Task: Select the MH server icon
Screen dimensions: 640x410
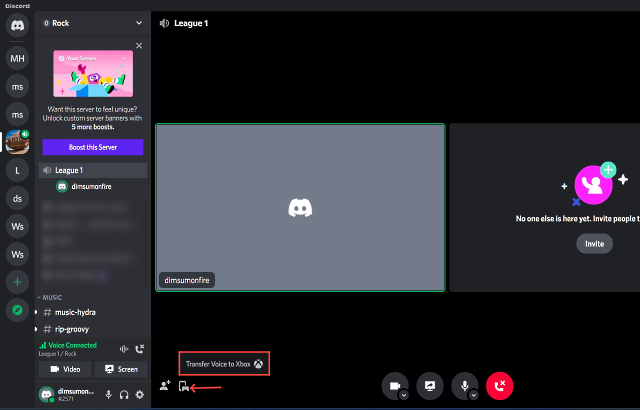Action: click(17, 59)
